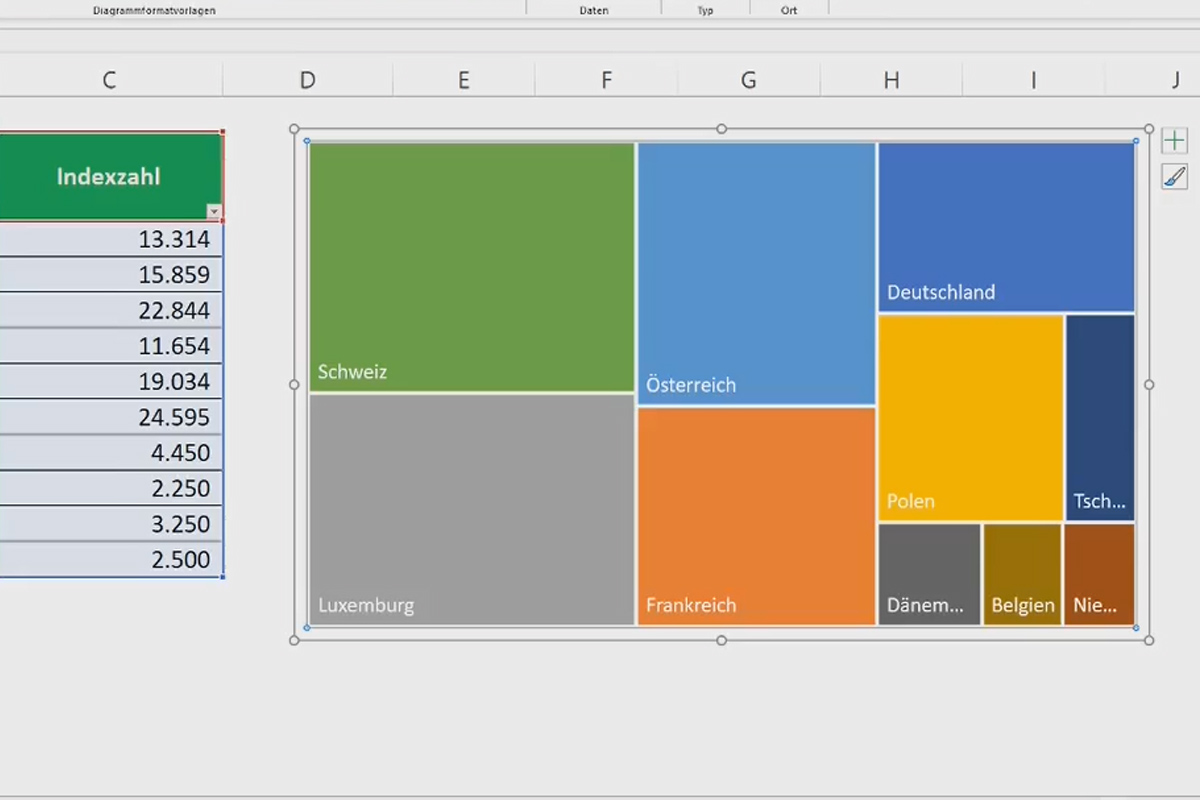The image size is (1200, 800).
Task: Select the Deutschland treemap segment
Action: pyautogui.click(x=1005, y=225)
